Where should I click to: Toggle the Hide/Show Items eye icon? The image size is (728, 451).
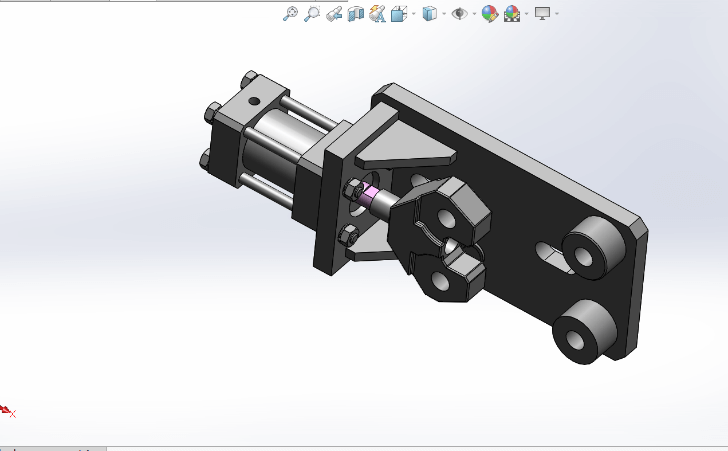point(459,13)
